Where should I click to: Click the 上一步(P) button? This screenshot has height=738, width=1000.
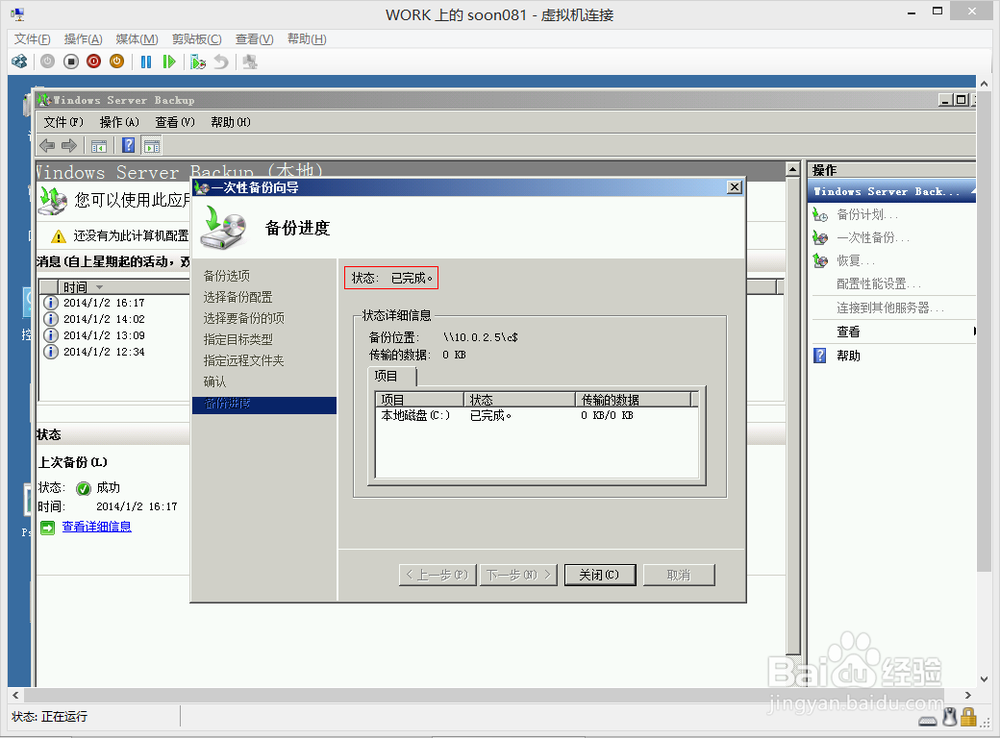tap(438, 575)
